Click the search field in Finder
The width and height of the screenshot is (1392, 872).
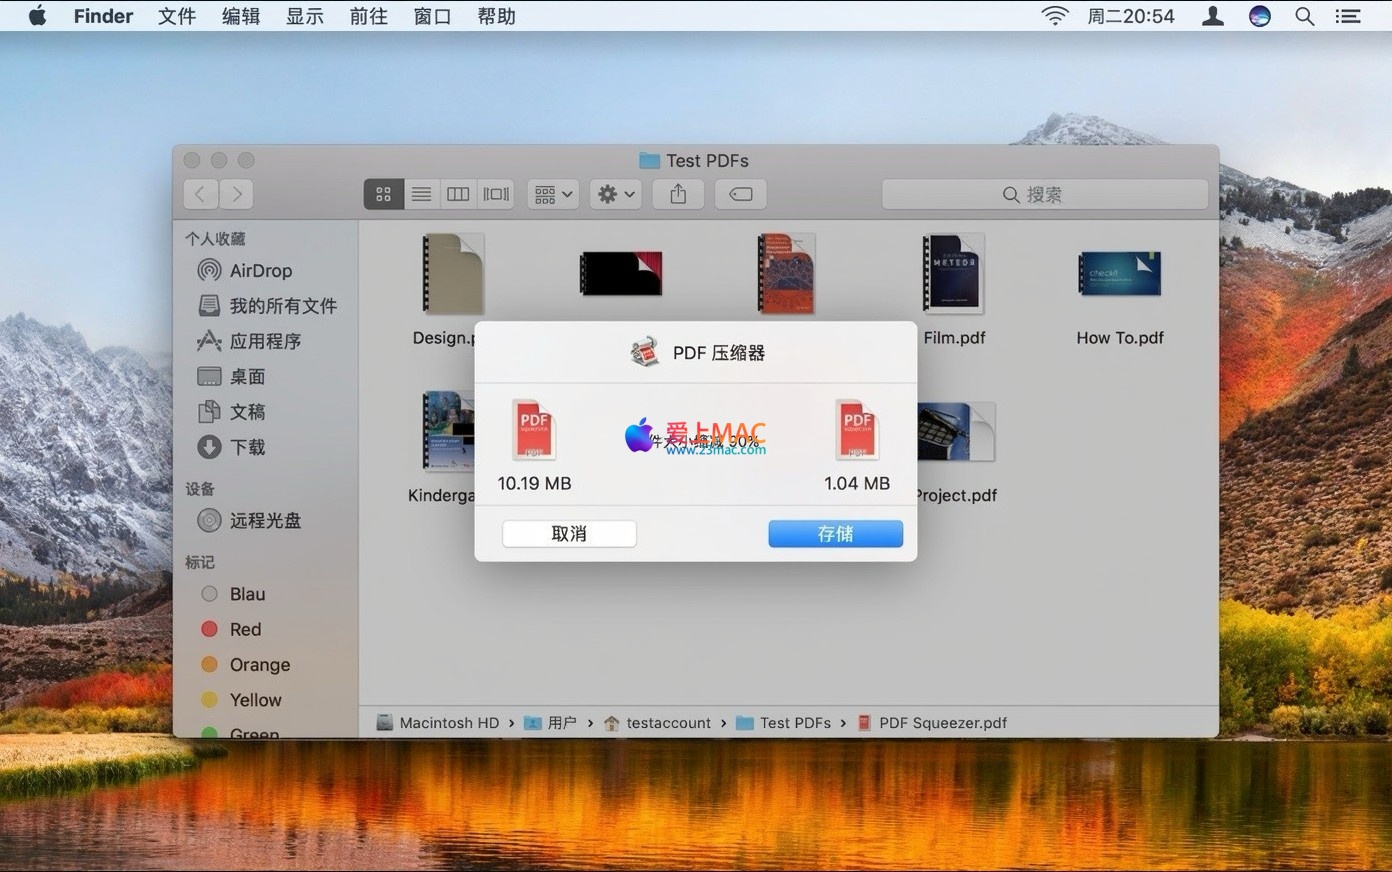1044,195
